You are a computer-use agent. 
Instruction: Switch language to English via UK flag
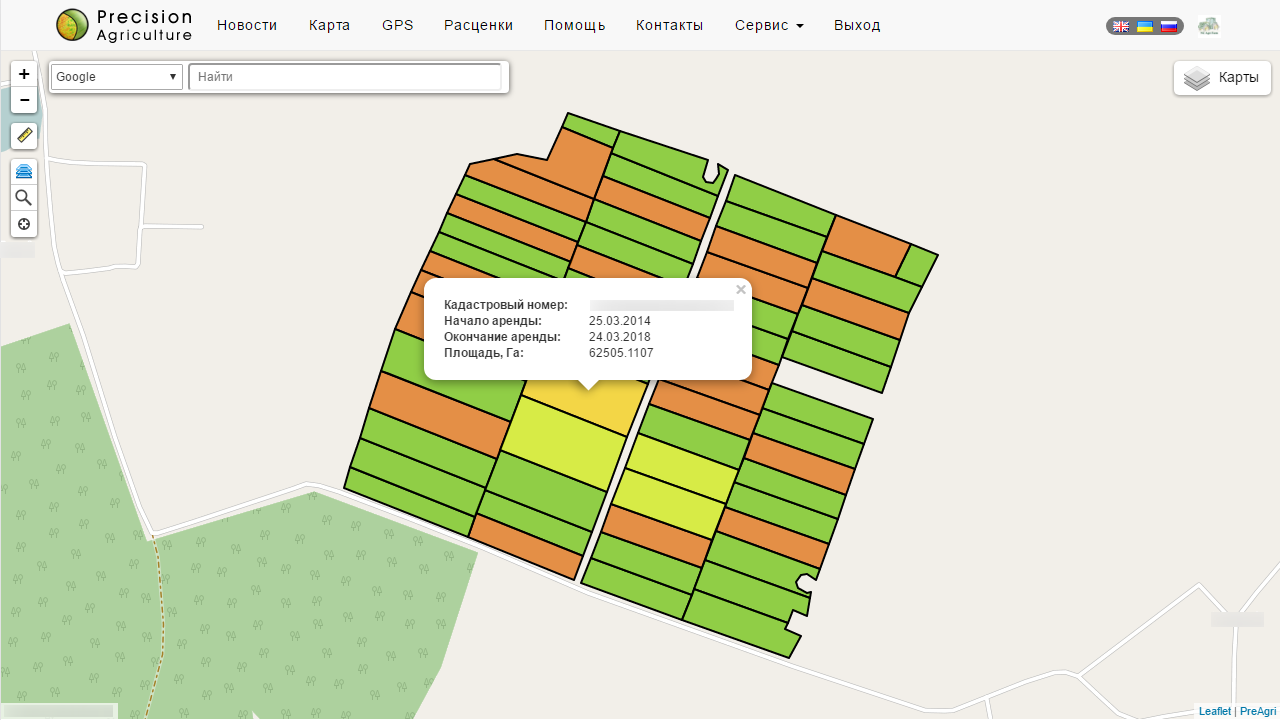(x=1122, y=26)
